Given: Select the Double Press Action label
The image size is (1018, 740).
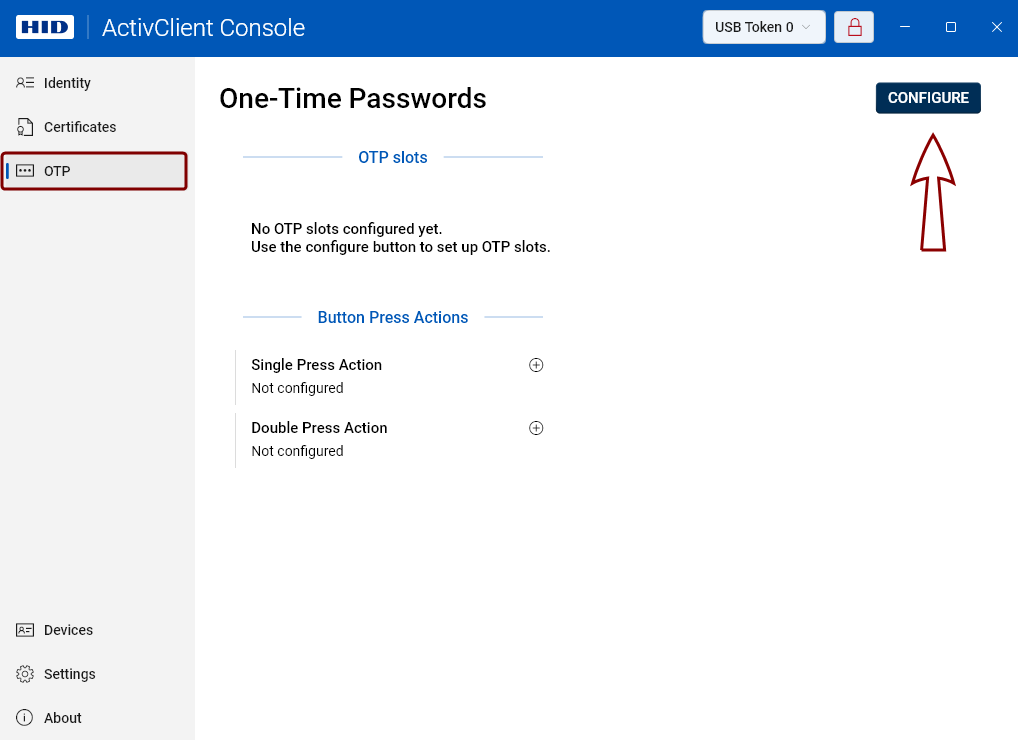Looking at the screenshot, I should click(x=319, y=428).
